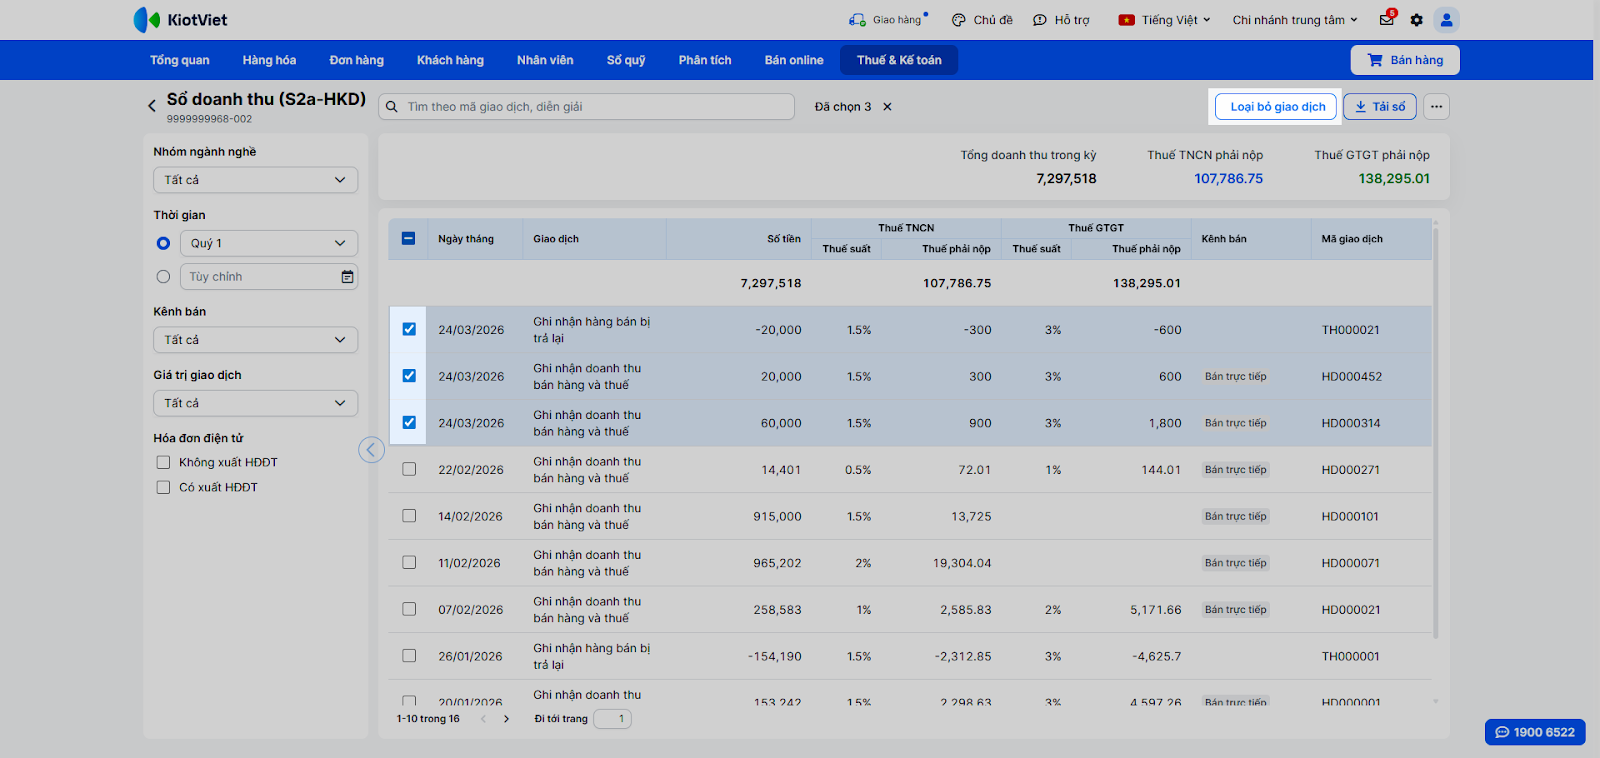Go to next page arrow in pagination
The image size is (1600, 758).
pyautogui.click(x=506, y=719)
